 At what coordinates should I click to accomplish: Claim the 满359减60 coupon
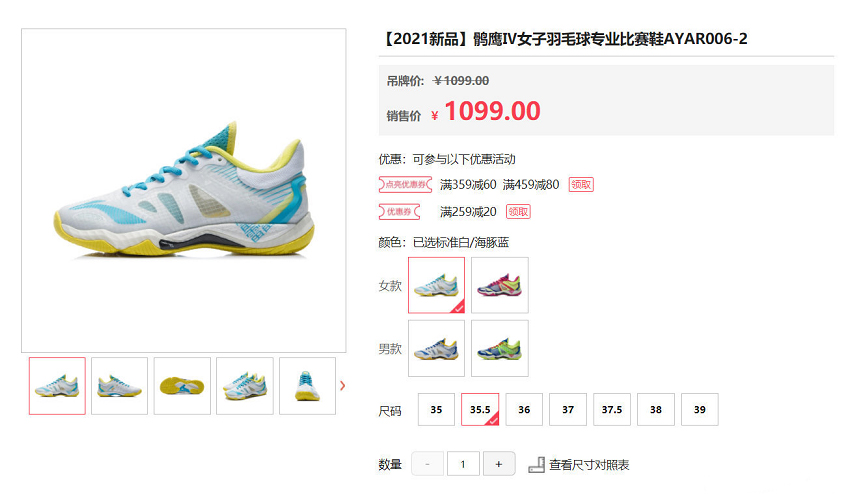[x=581, y=185]
